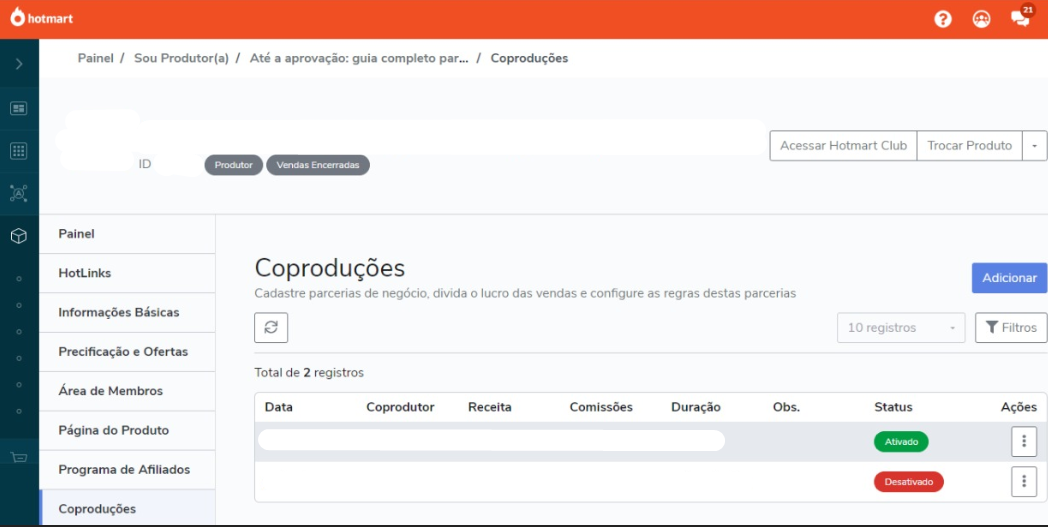Go to Sou Produtor(a) breadcrumb
The image size is (1048, 527).
[x=181, y=58]
